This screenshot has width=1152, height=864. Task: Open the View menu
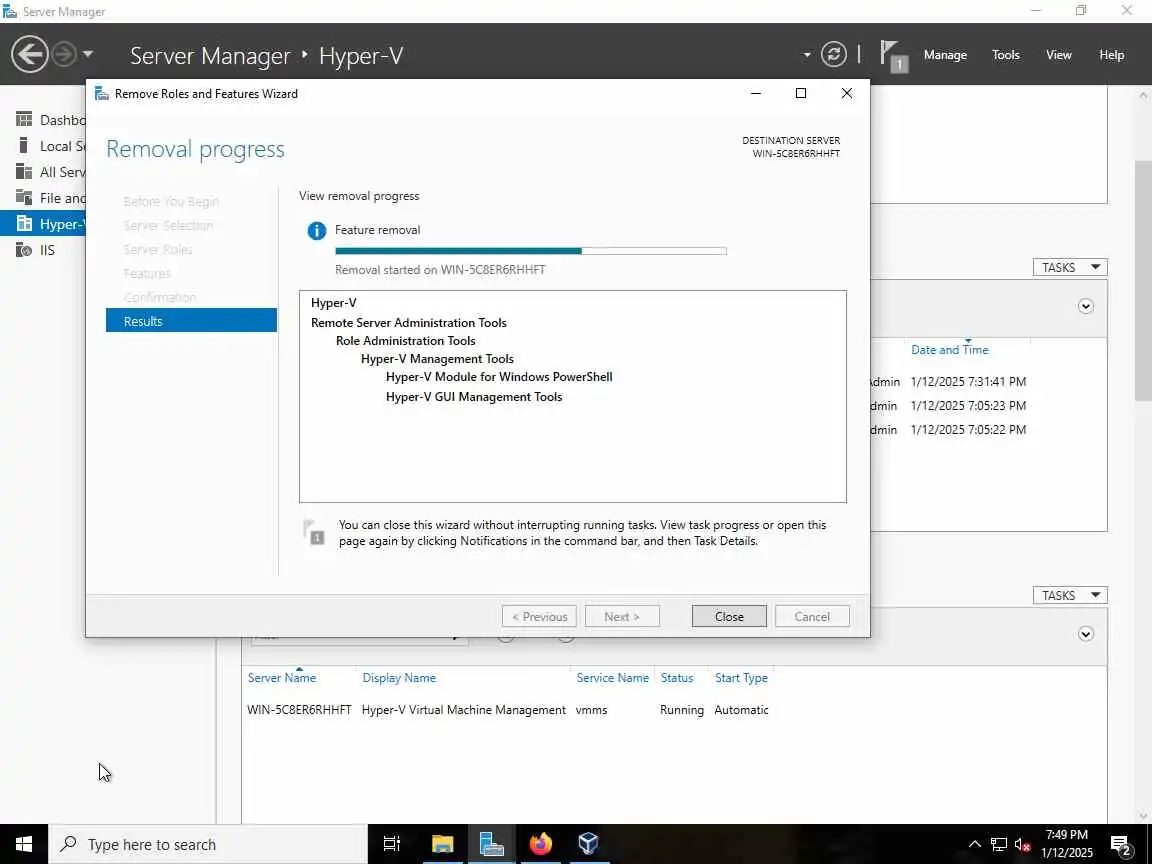coord(1059,55)
